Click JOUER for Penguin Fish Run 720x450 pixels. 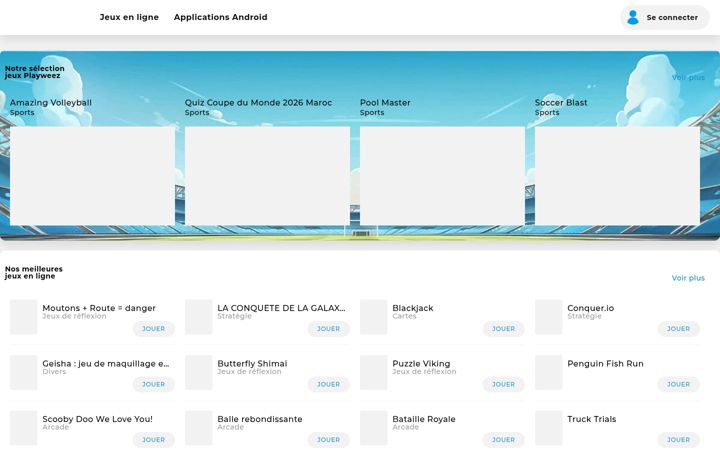coord(678,384)
